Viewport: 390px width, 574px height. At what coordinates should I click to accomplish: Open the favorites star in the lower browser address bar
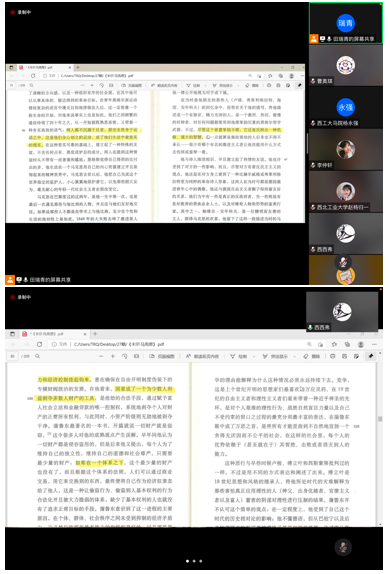point(334,344)
